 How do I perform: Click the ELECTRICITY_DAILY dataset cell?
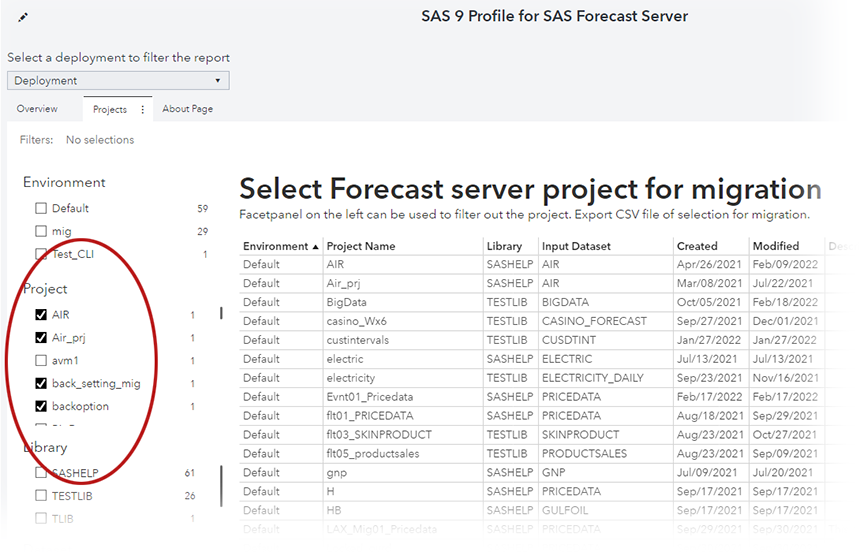click(592, 378)
